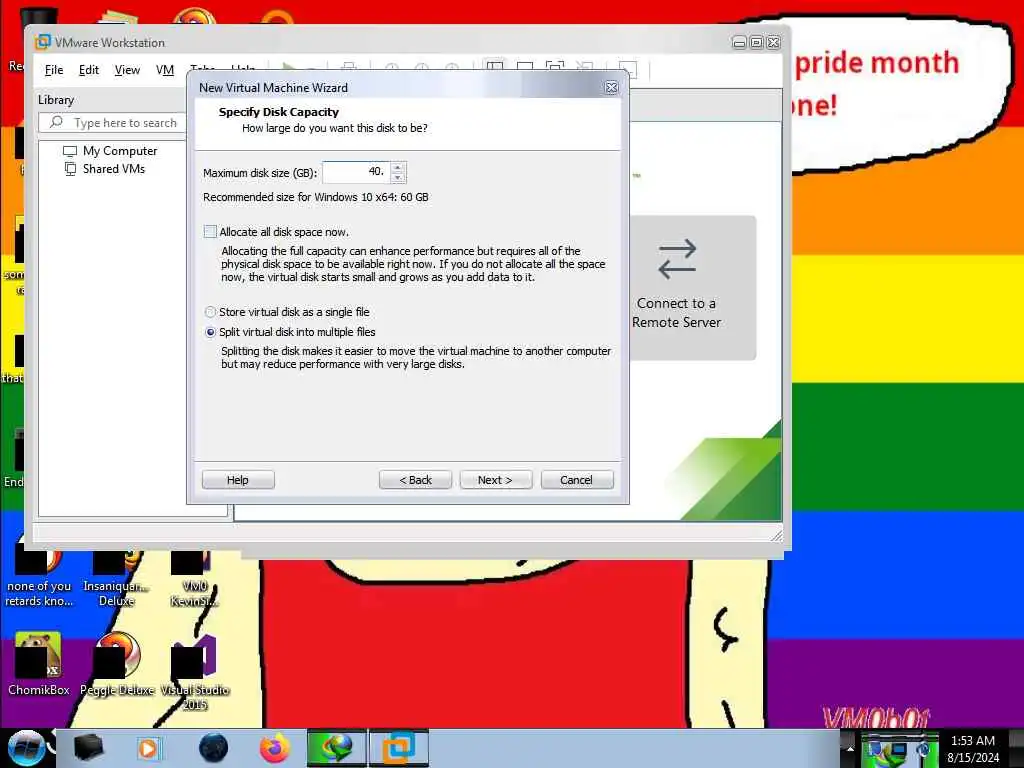
Task: Click the Maximum disk size field
Action: [x=357, y=172]
